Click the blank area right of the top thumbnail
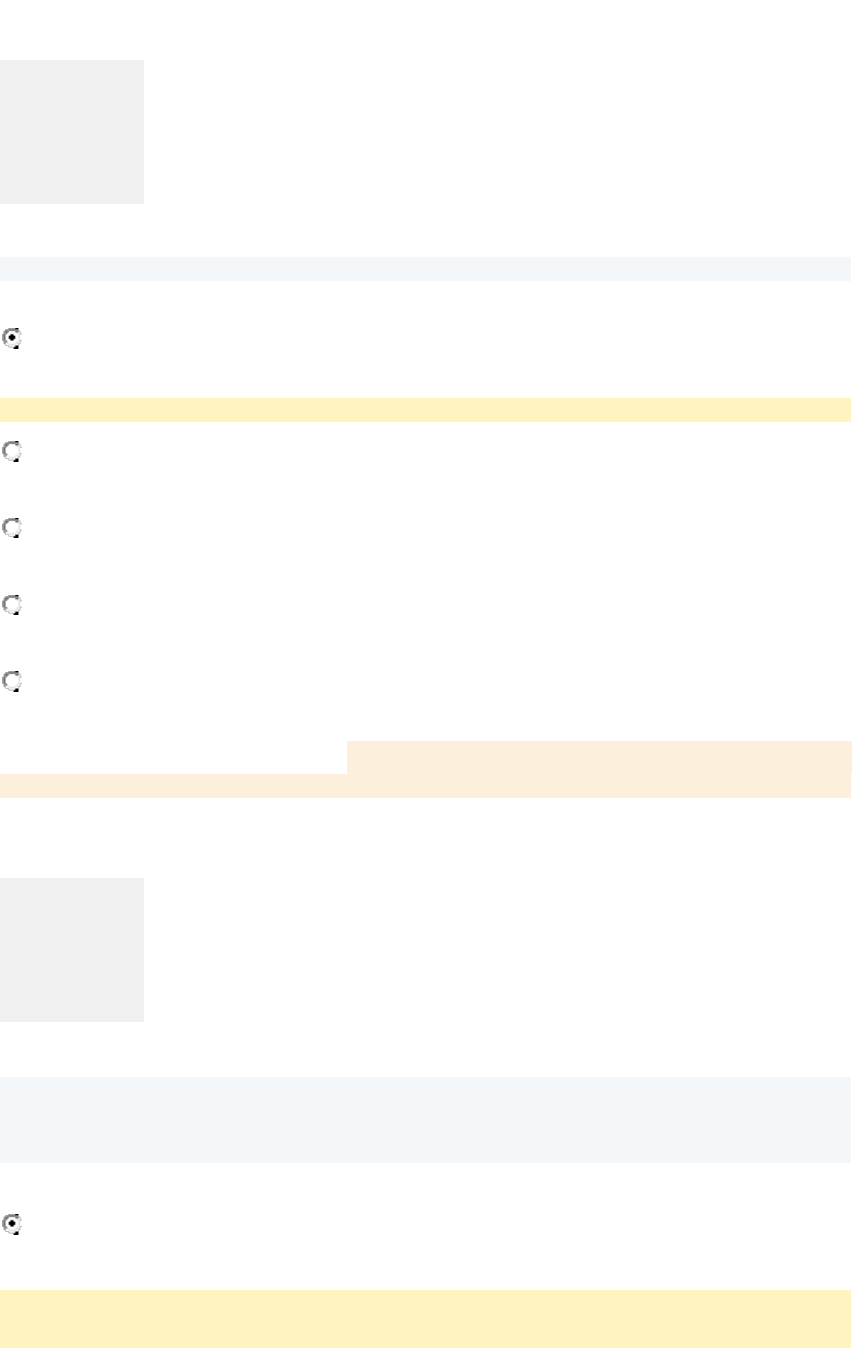This screenshot has width=852, height=1348. tap(497, 132)
